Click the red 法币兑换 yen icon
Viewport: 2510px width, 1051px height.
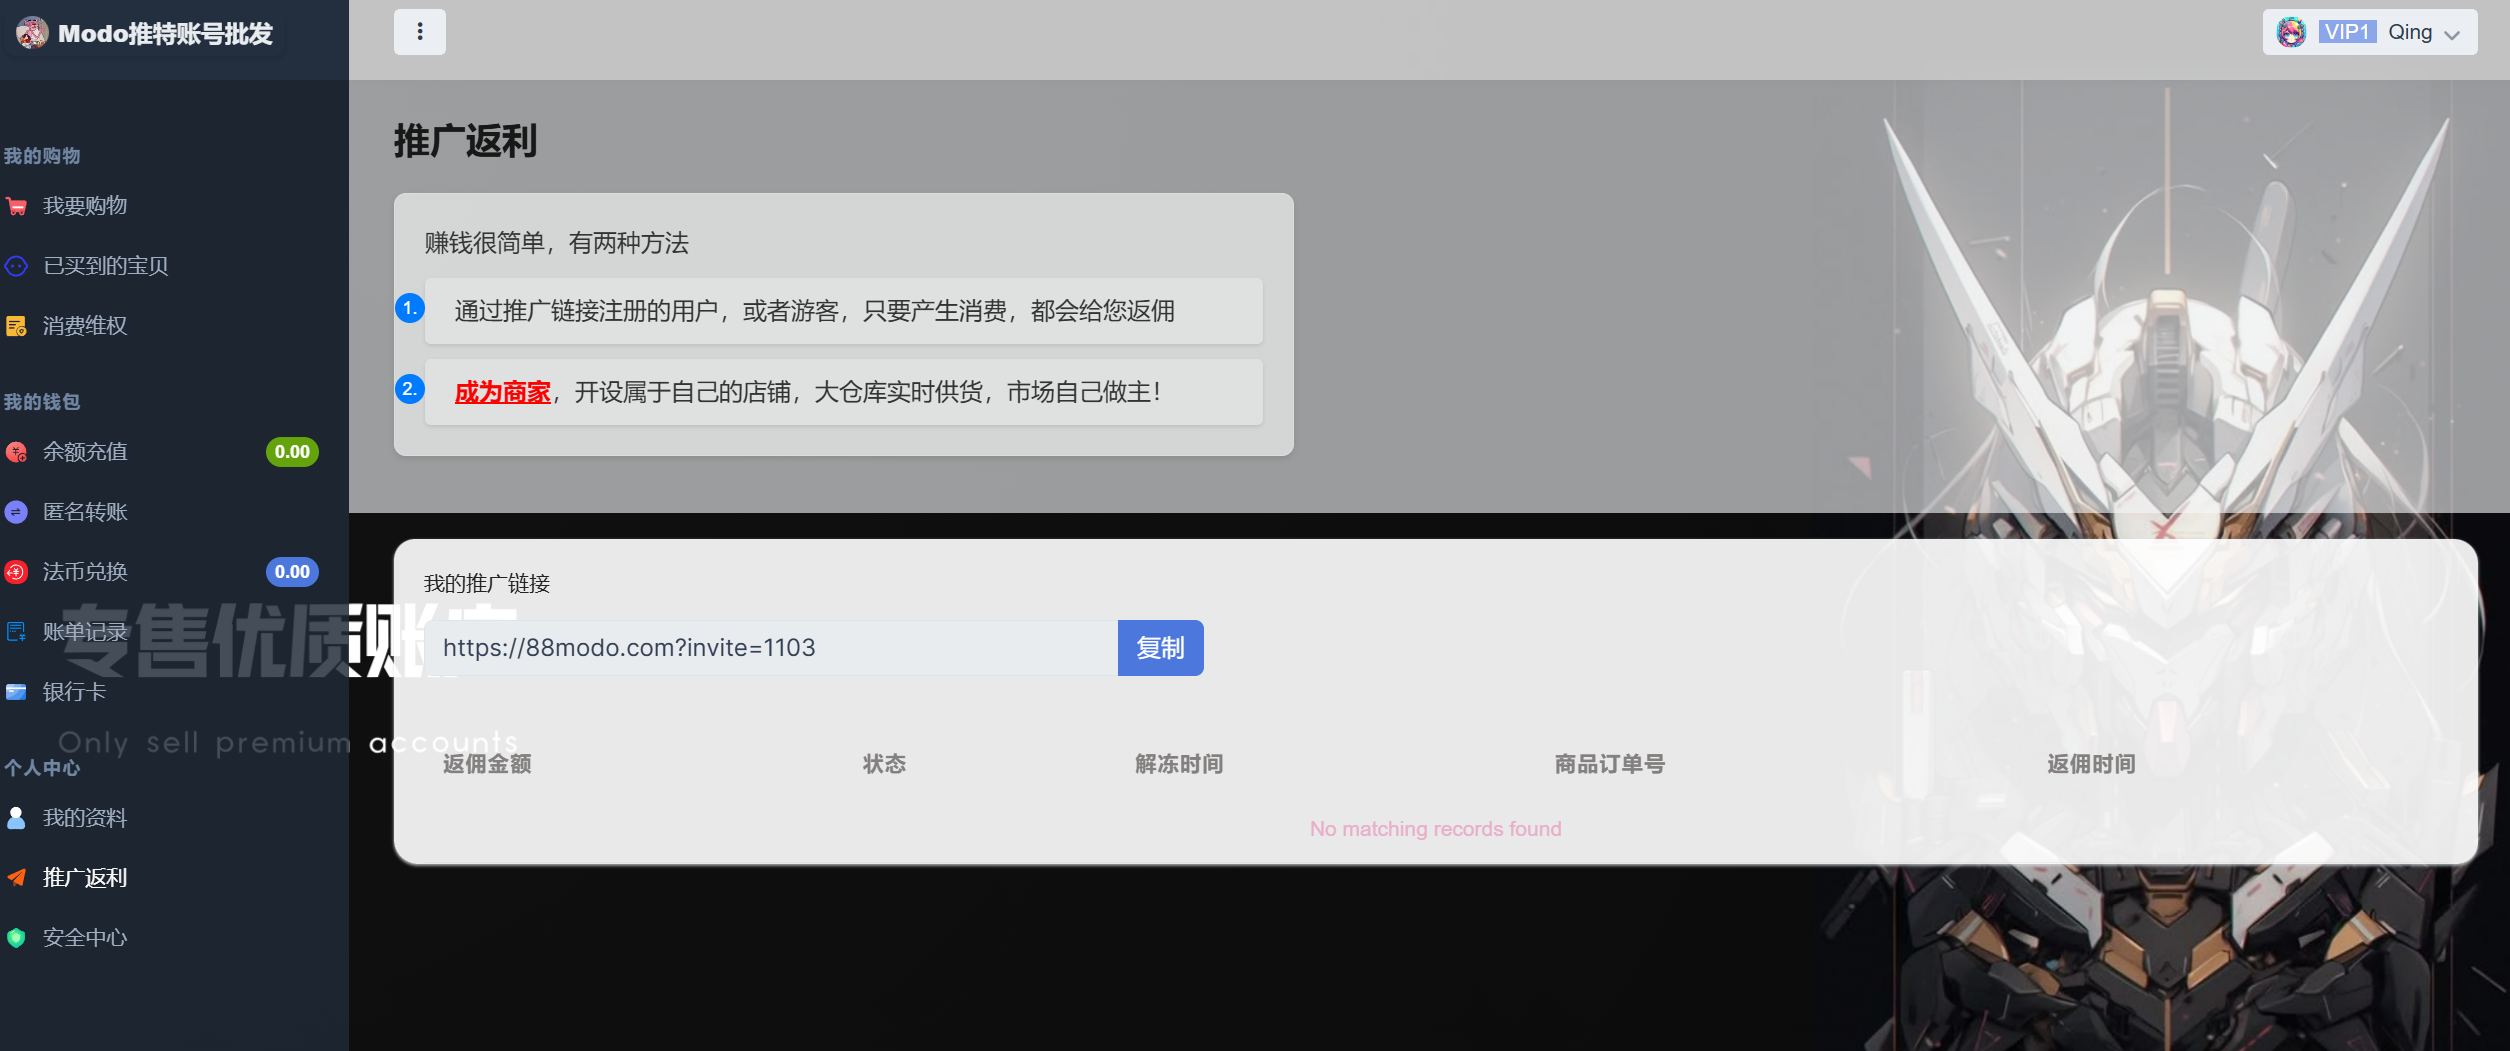[16, 572]
